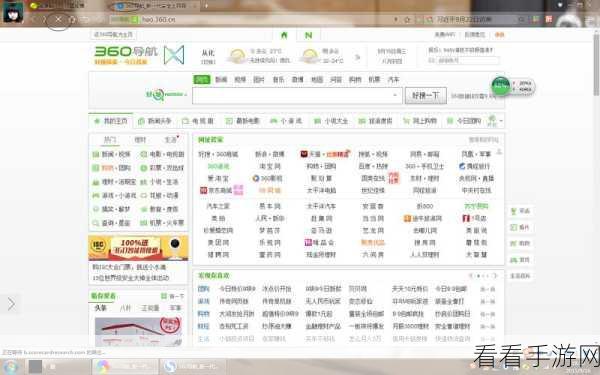Open the 360游戏 link
Viewport: 600px width, 375px height.
(x=218, y=166)
